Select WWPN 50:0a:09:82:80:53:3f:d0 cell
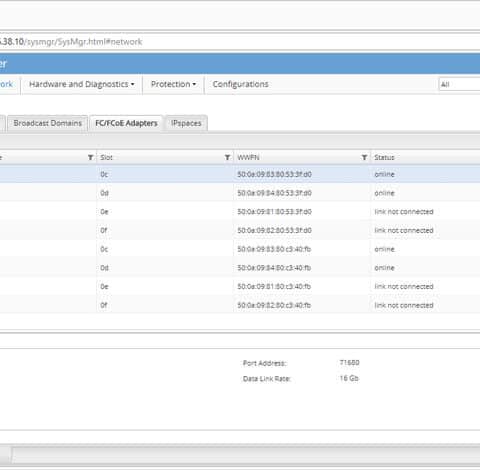The image size is (480, 470). [x=274, y=230]
